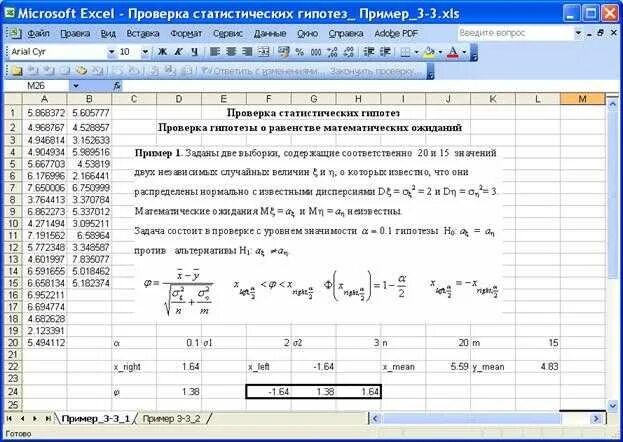Open Name Box dropdown arrow
623x442 pixels.
coord(75,85)
